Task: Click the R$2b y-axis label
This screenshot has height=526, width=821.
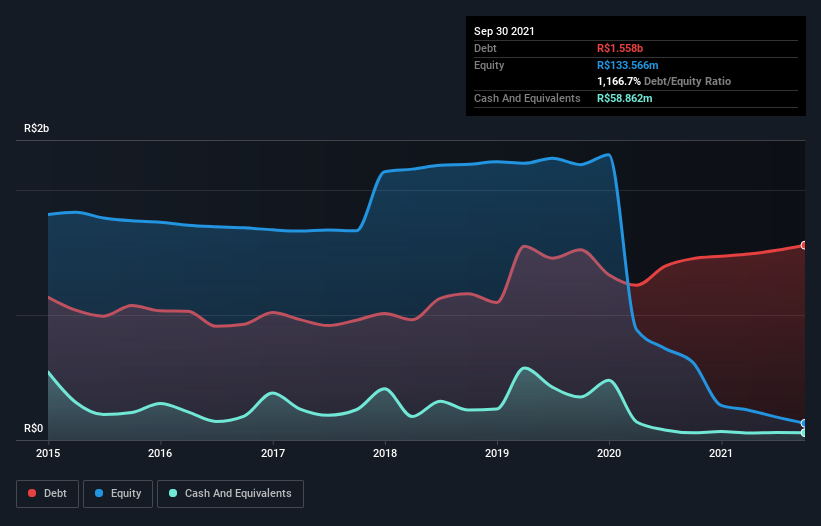Action: 37,129
